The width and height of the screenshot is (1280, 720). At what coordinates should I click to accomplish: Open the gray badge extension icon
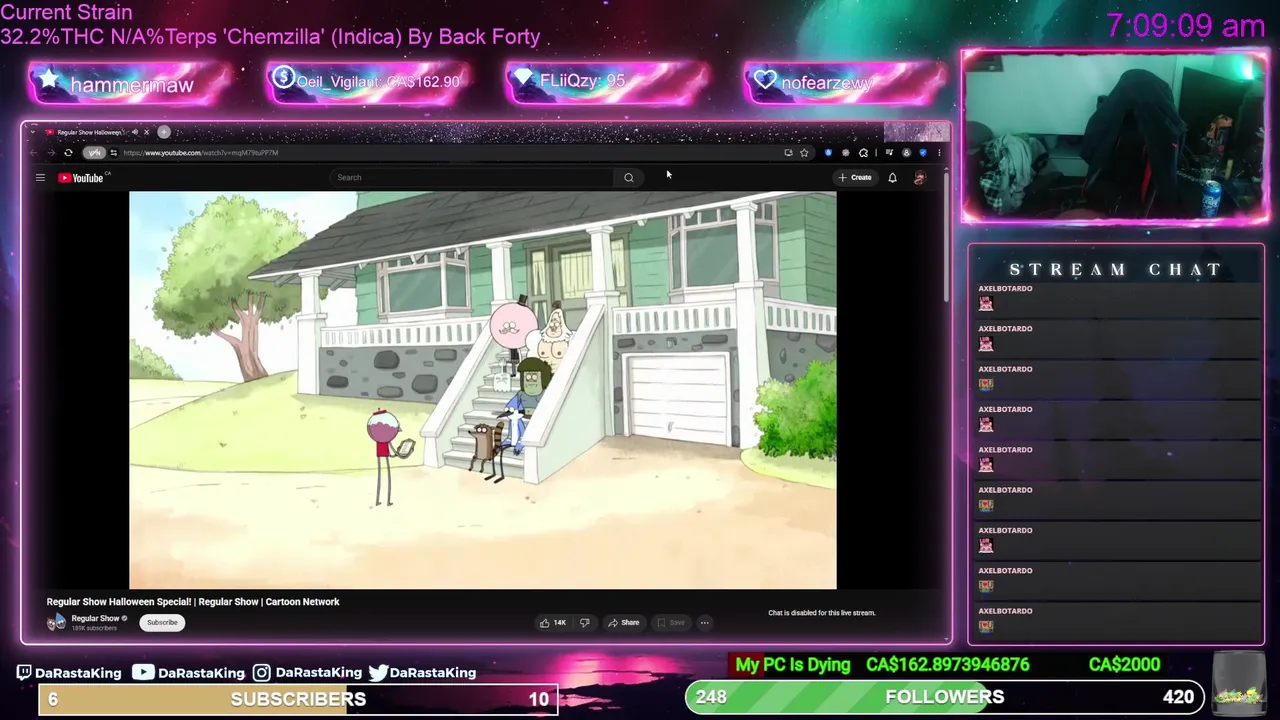(846, 153)
